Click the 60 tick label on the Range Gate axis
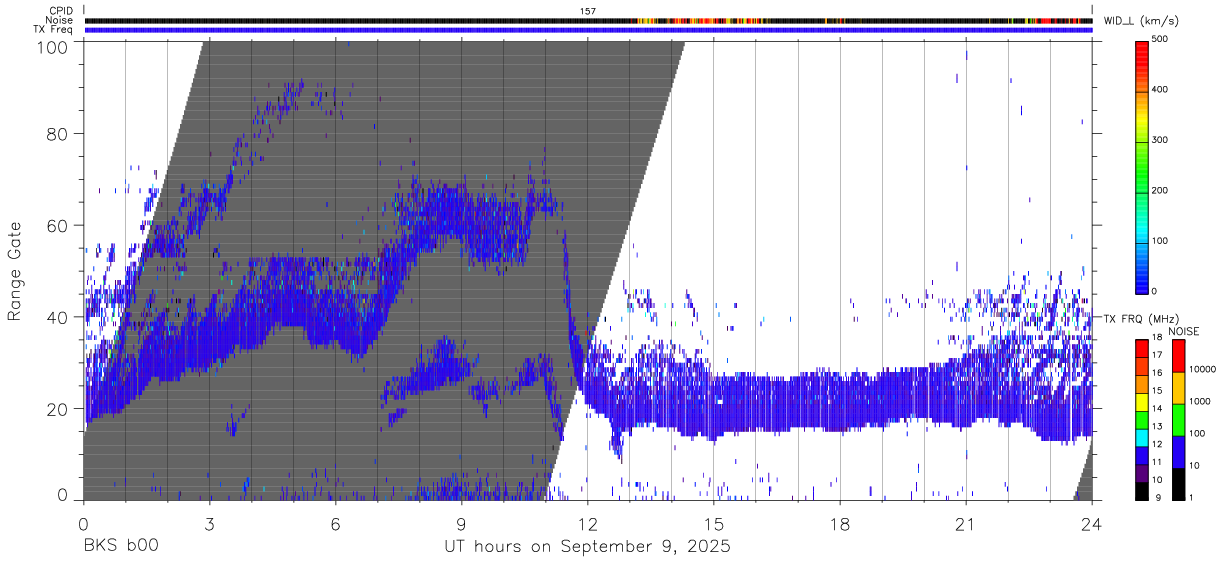 (58, 225)
